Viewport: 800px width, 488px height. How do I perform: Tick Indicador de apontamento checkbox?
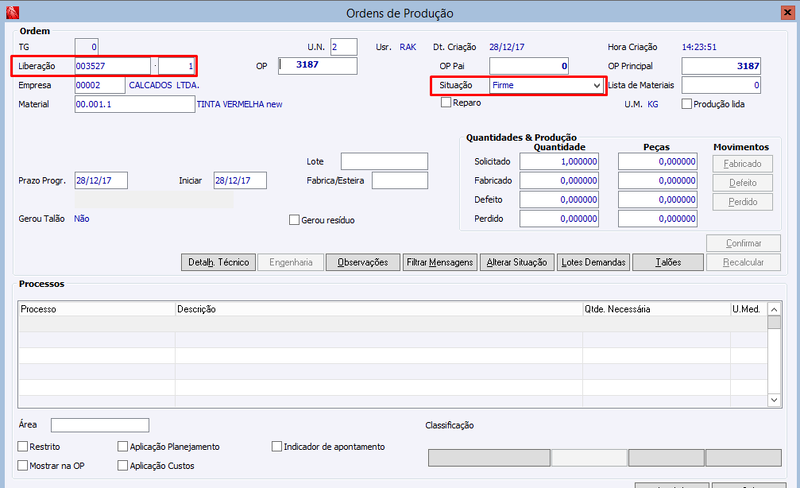tap(277, 447)
